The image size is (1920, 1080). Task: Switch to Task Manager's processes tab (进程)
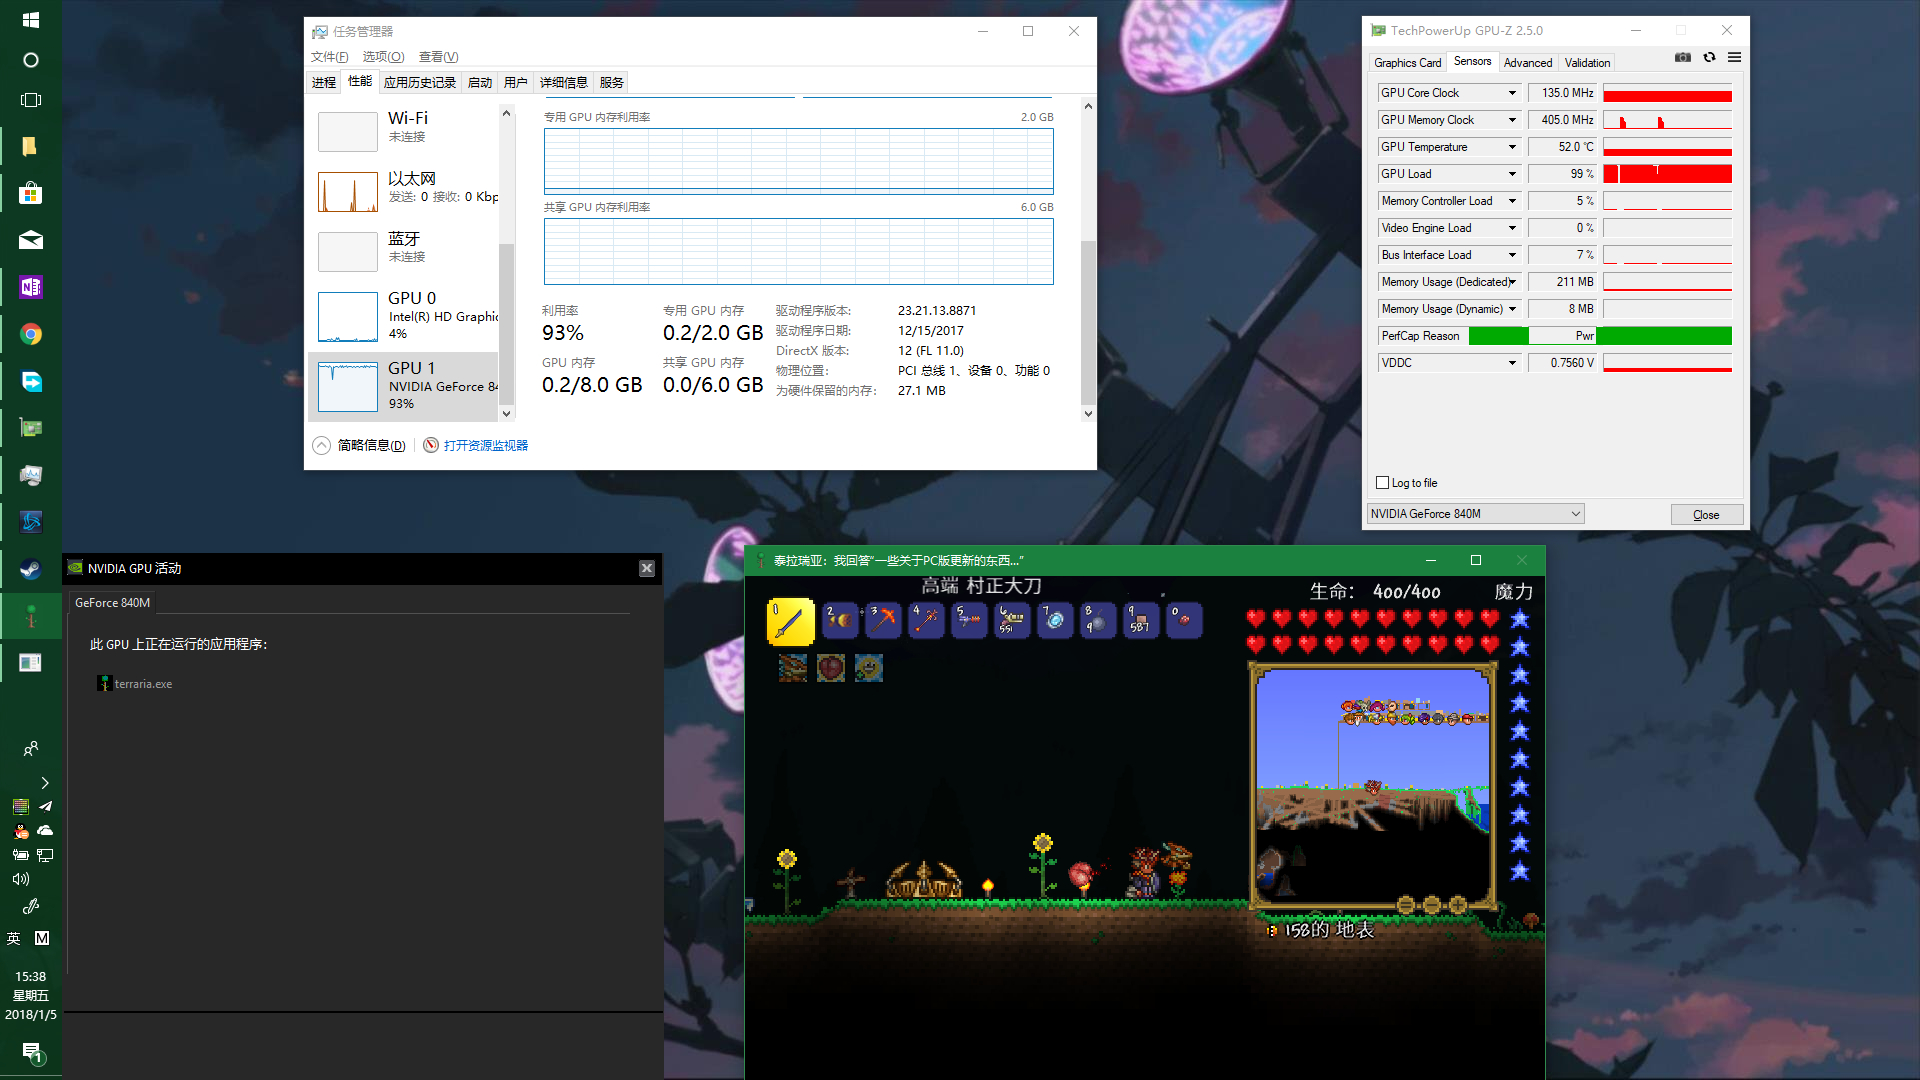(323, 82)
